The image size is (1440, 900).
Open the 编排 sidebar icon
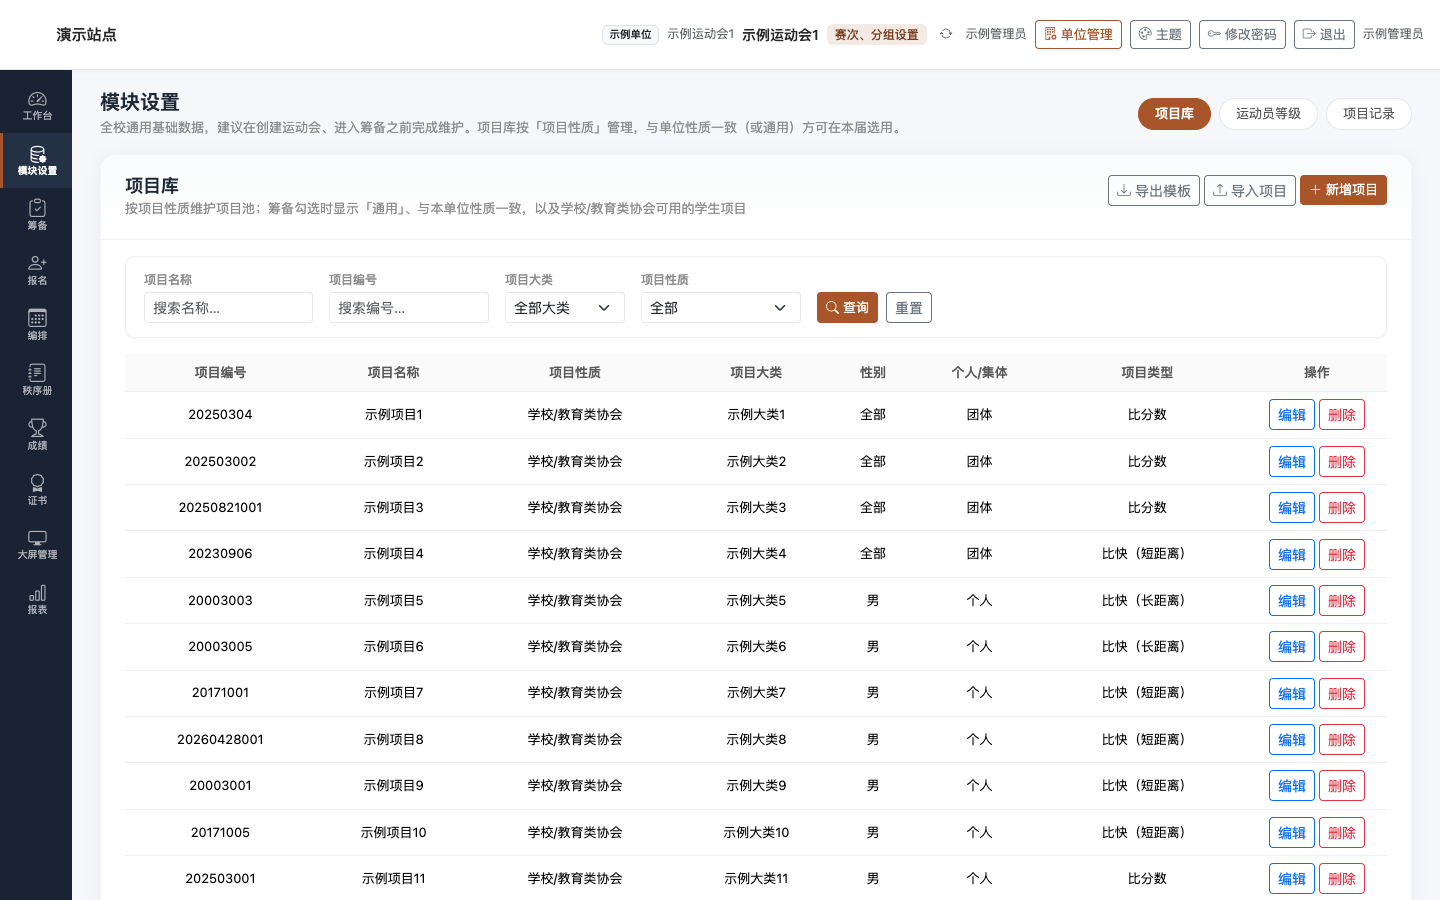[37, 325]
